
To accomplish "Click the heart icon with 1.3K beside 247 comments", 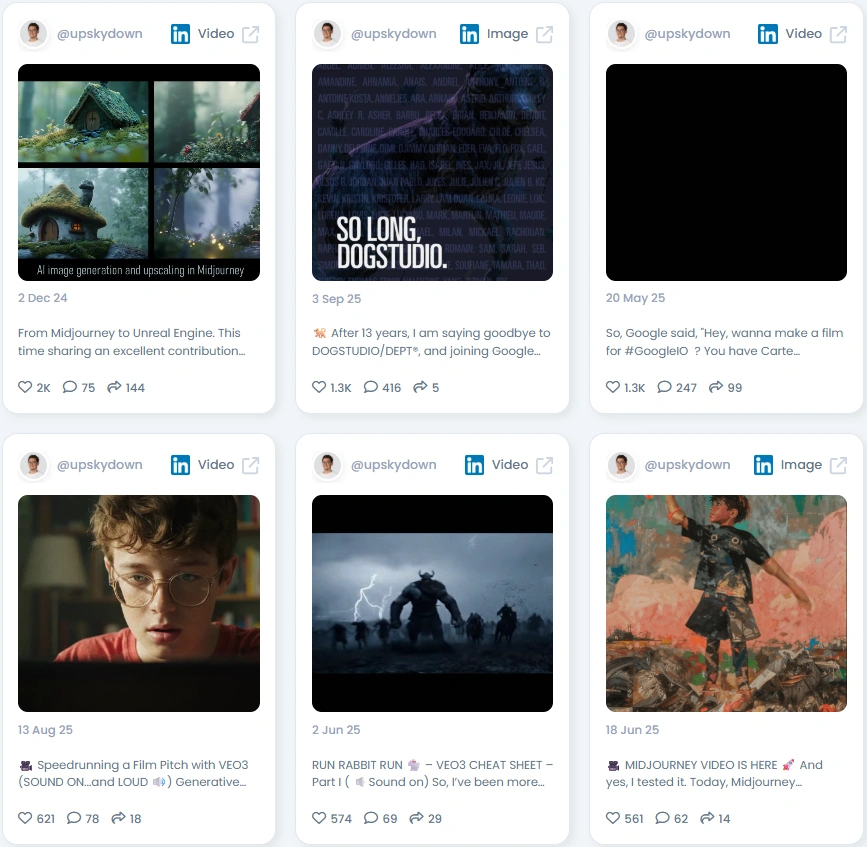I will click(x=613, y=387).
